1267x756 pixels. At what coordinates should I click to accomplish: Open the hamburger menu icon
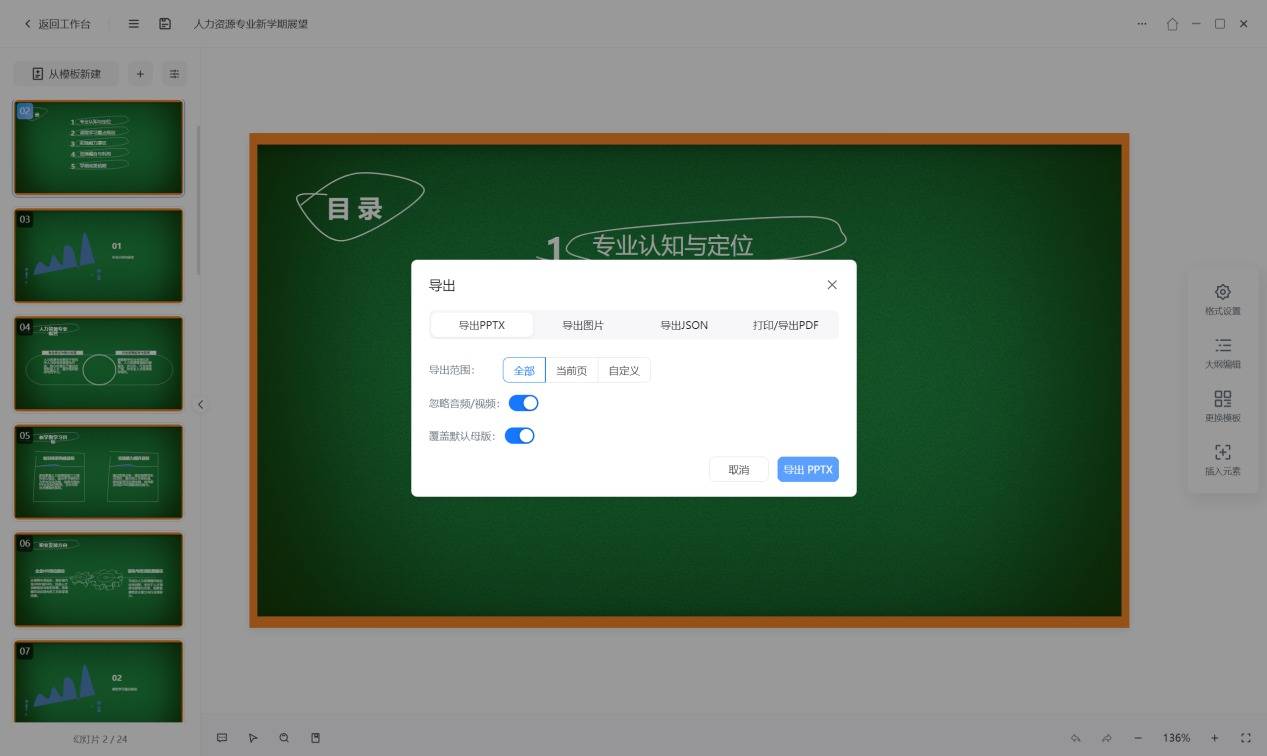pos(134,24)
